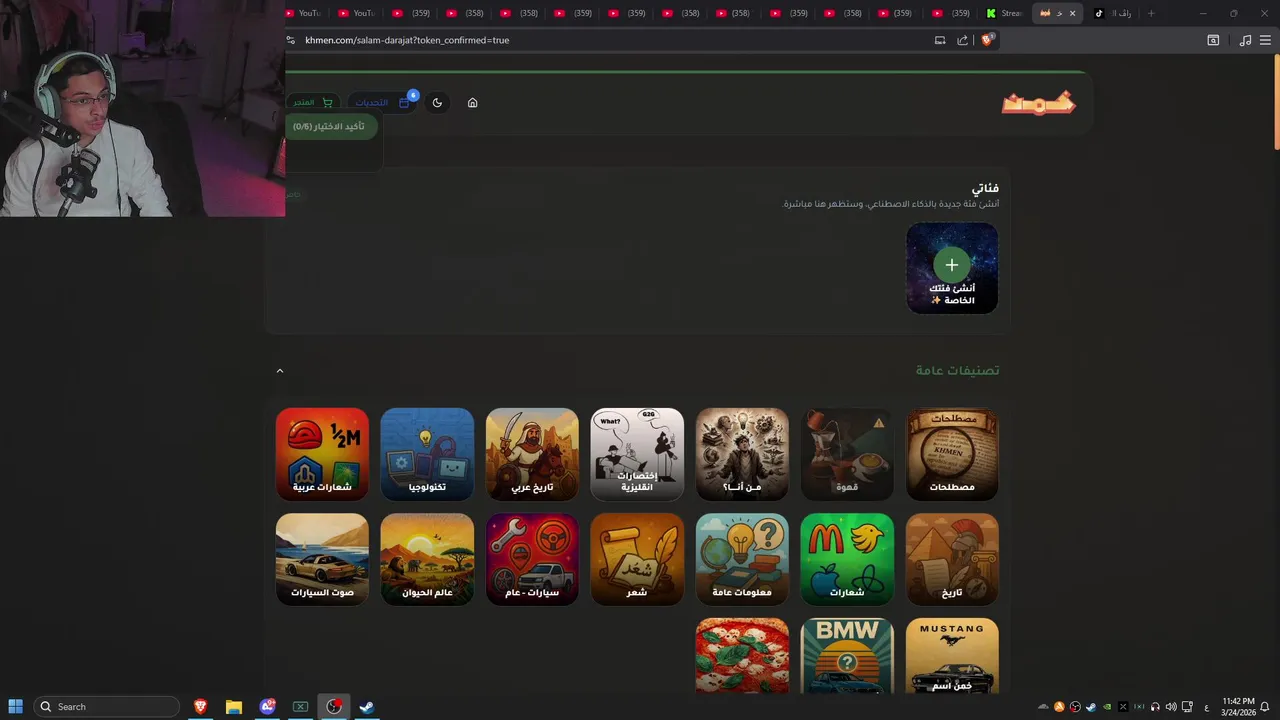The width and height of the screenshot is (1280, 720).
Task: Select the تكنولوجيا category card
Action: [x=427, y=454]
